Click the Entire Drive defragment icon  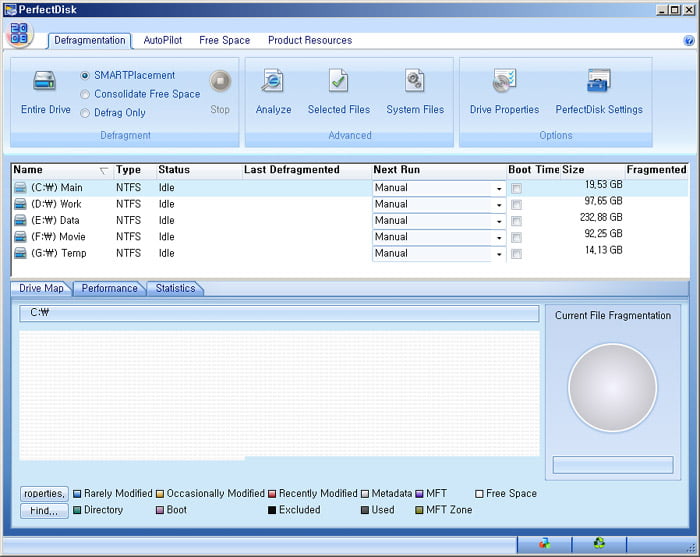click(45, 82)
